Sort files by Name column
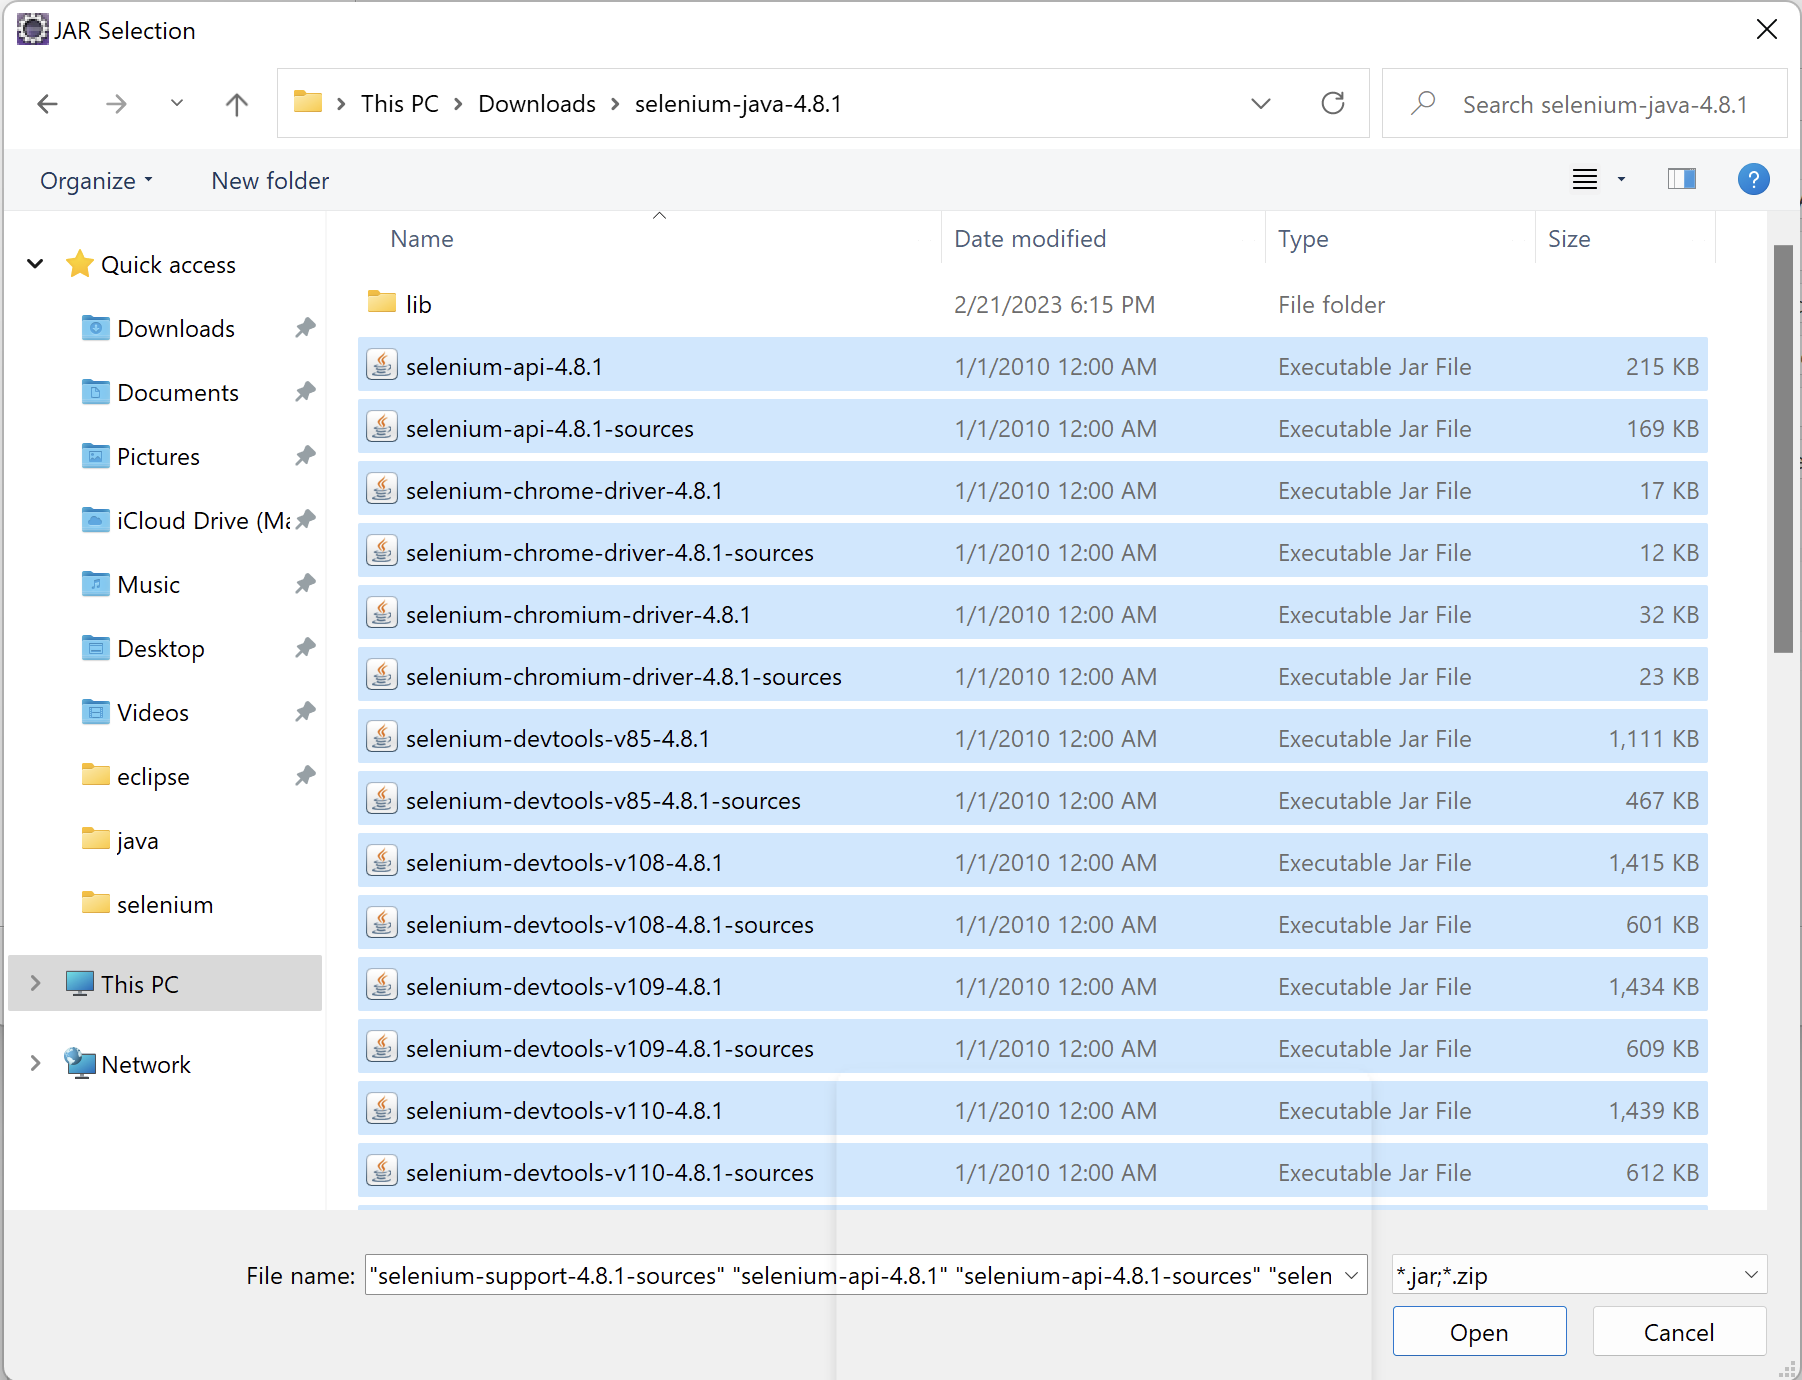The width and height of the screenshot is (1802, 1380). tap(421, 239)
